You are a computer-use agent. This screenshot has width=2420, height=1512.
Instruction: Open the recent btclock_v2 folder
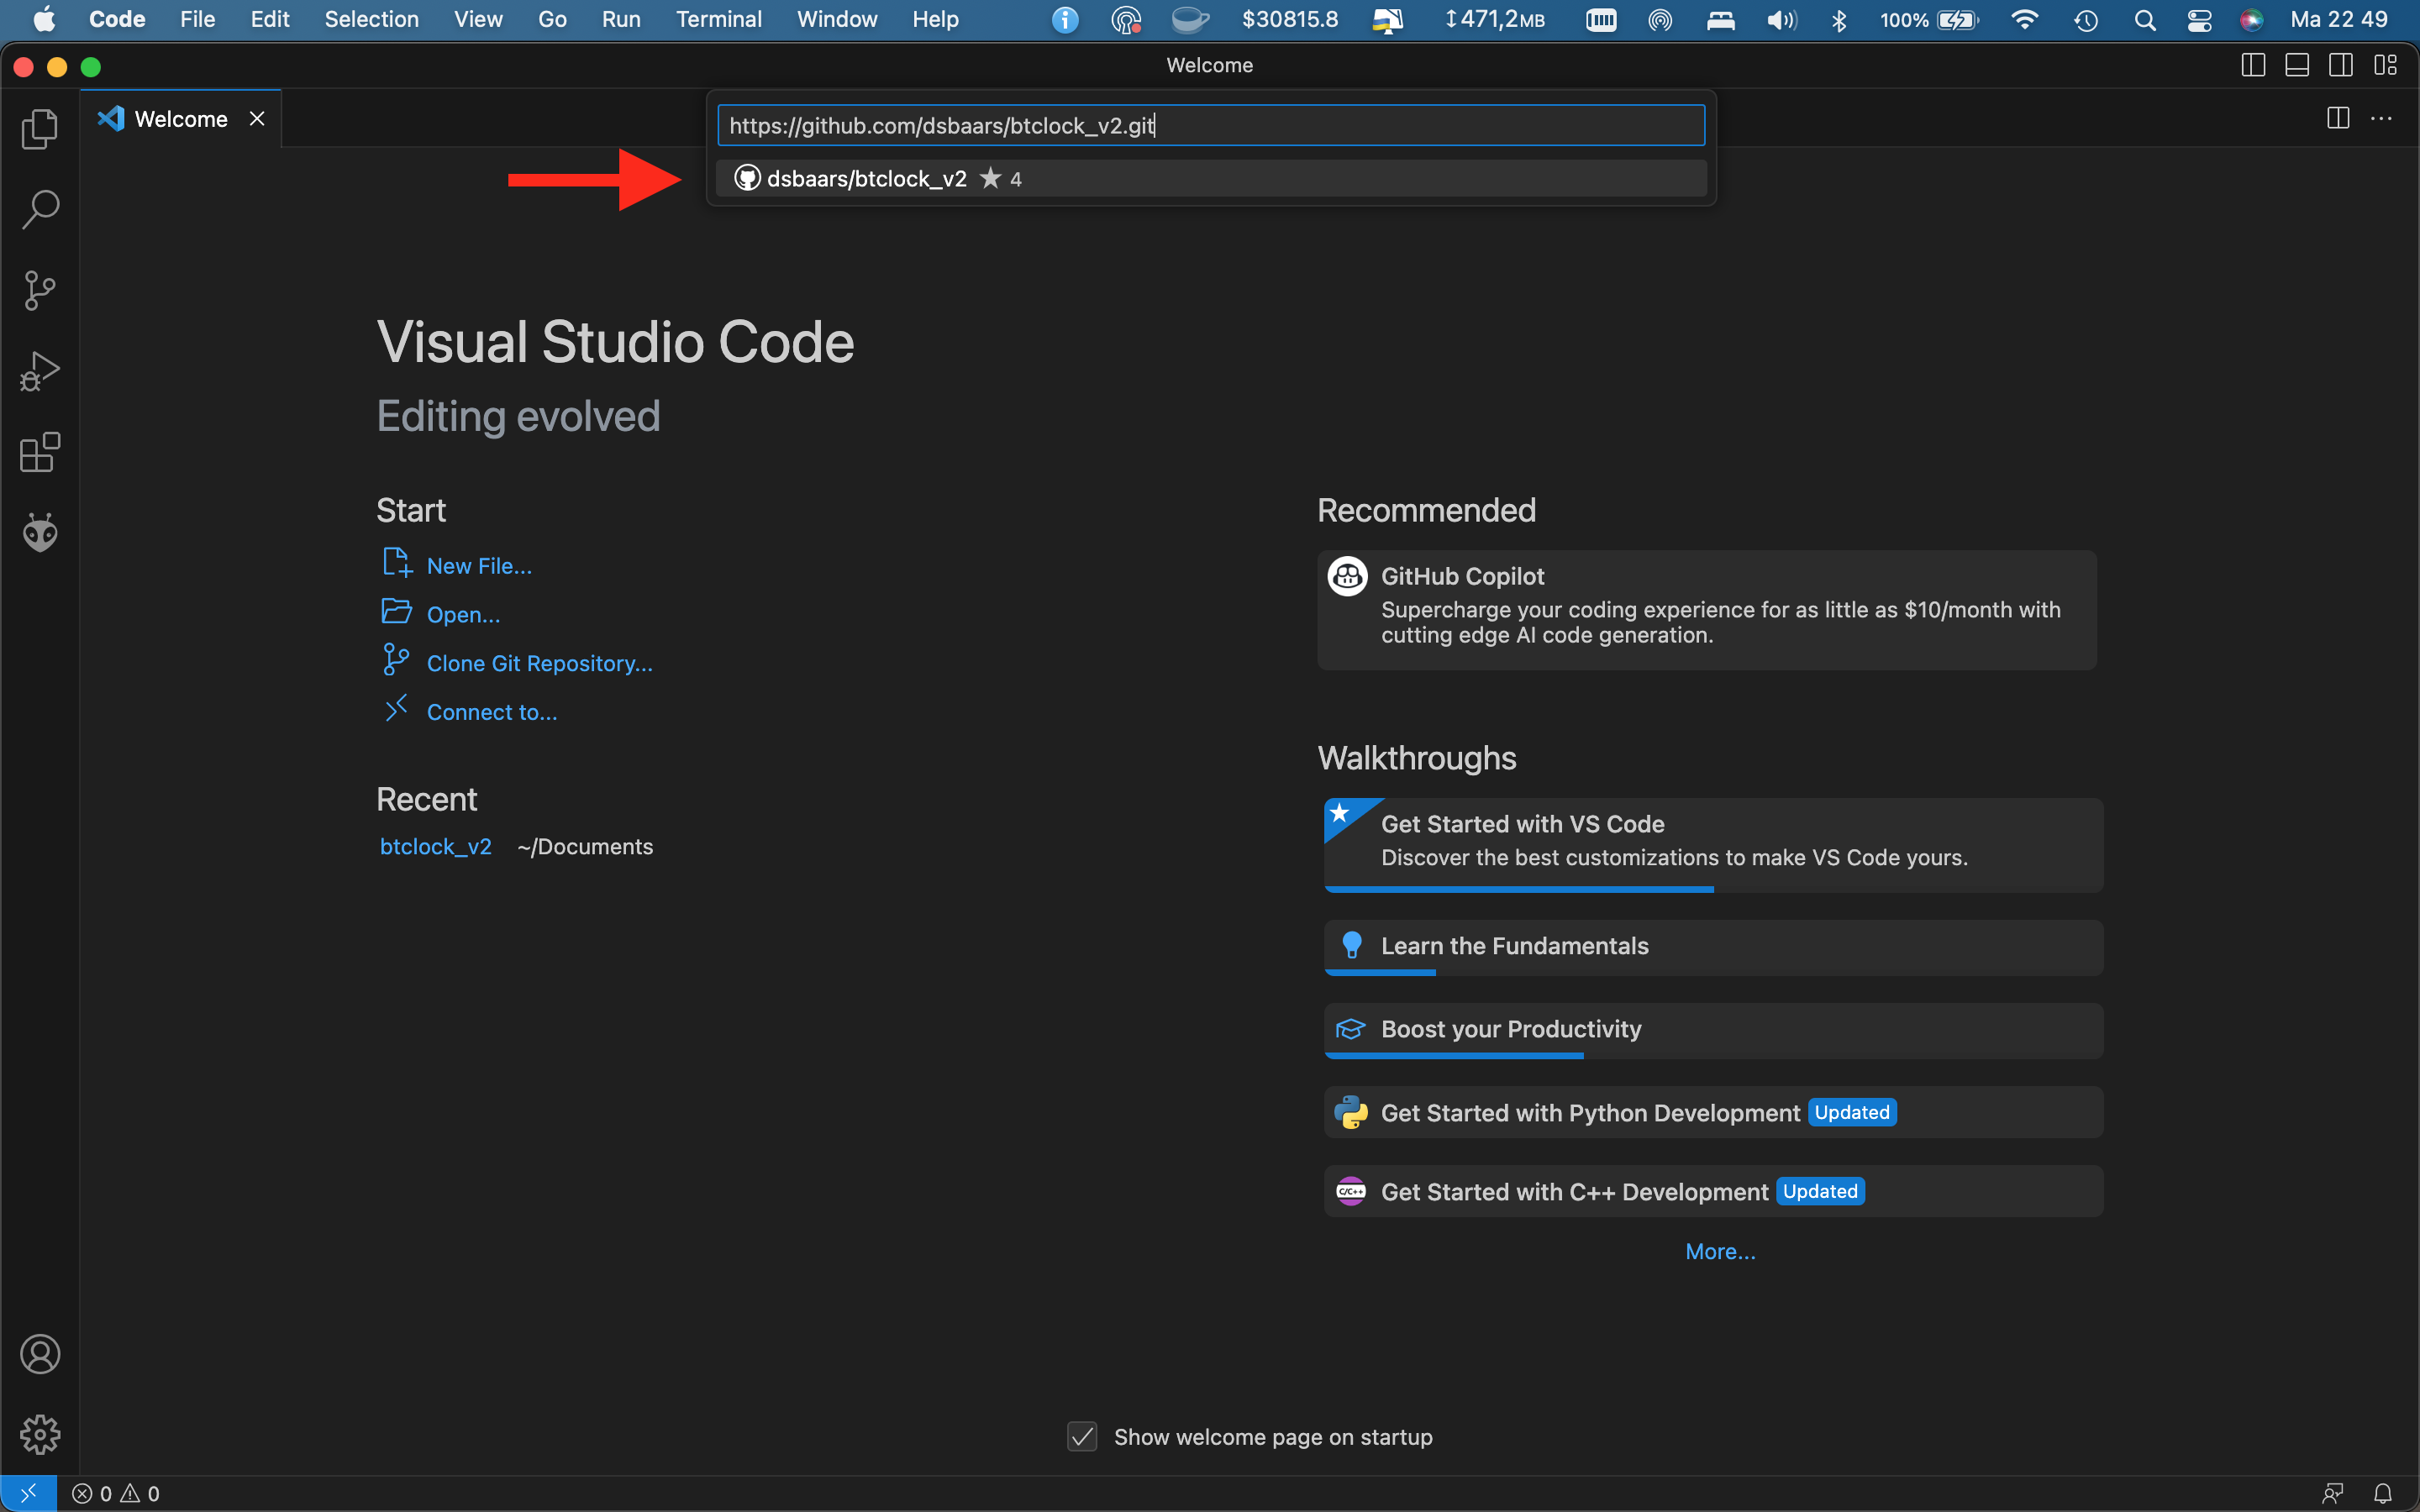point(436,846)
